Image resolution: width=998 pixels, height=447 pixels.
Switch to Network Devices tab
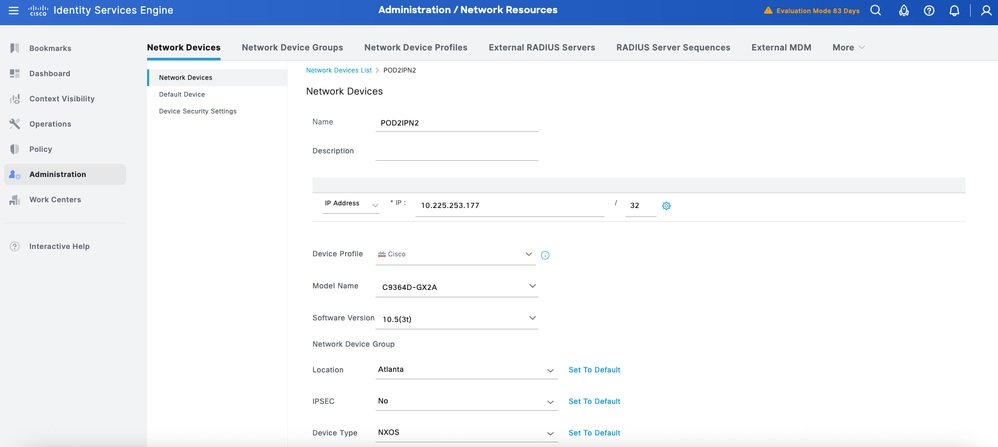183,47
